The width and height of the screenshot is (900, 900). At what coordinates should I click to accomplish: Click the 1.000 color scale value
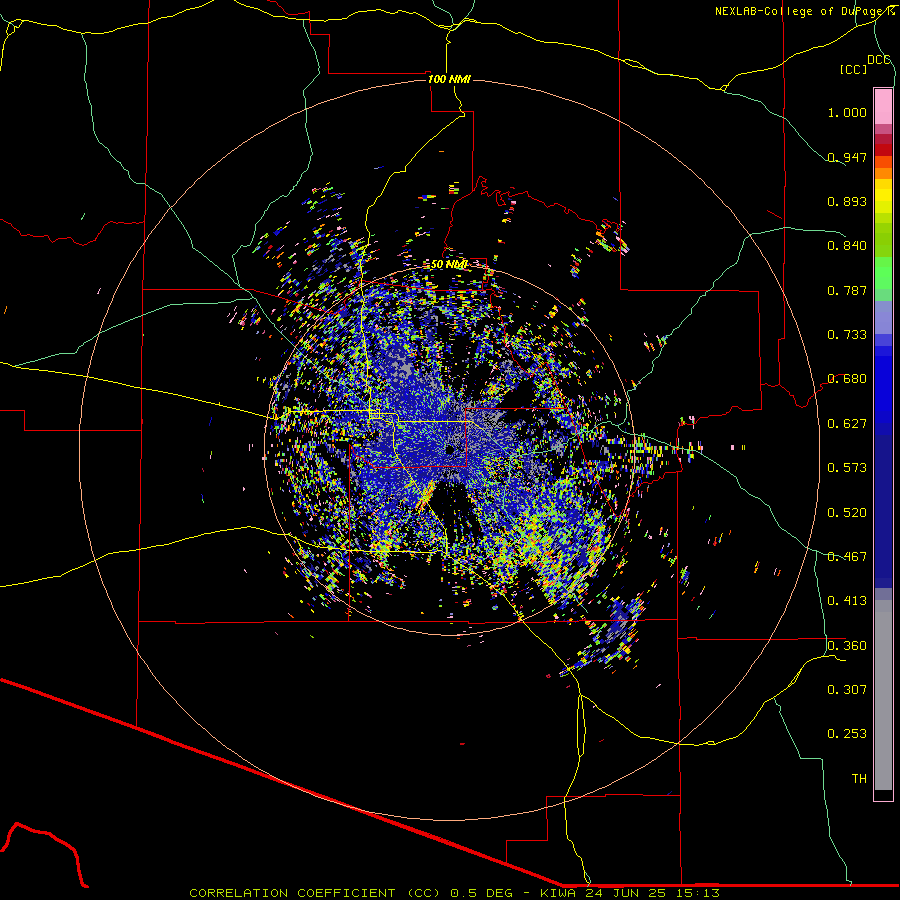tap(847, 112)
